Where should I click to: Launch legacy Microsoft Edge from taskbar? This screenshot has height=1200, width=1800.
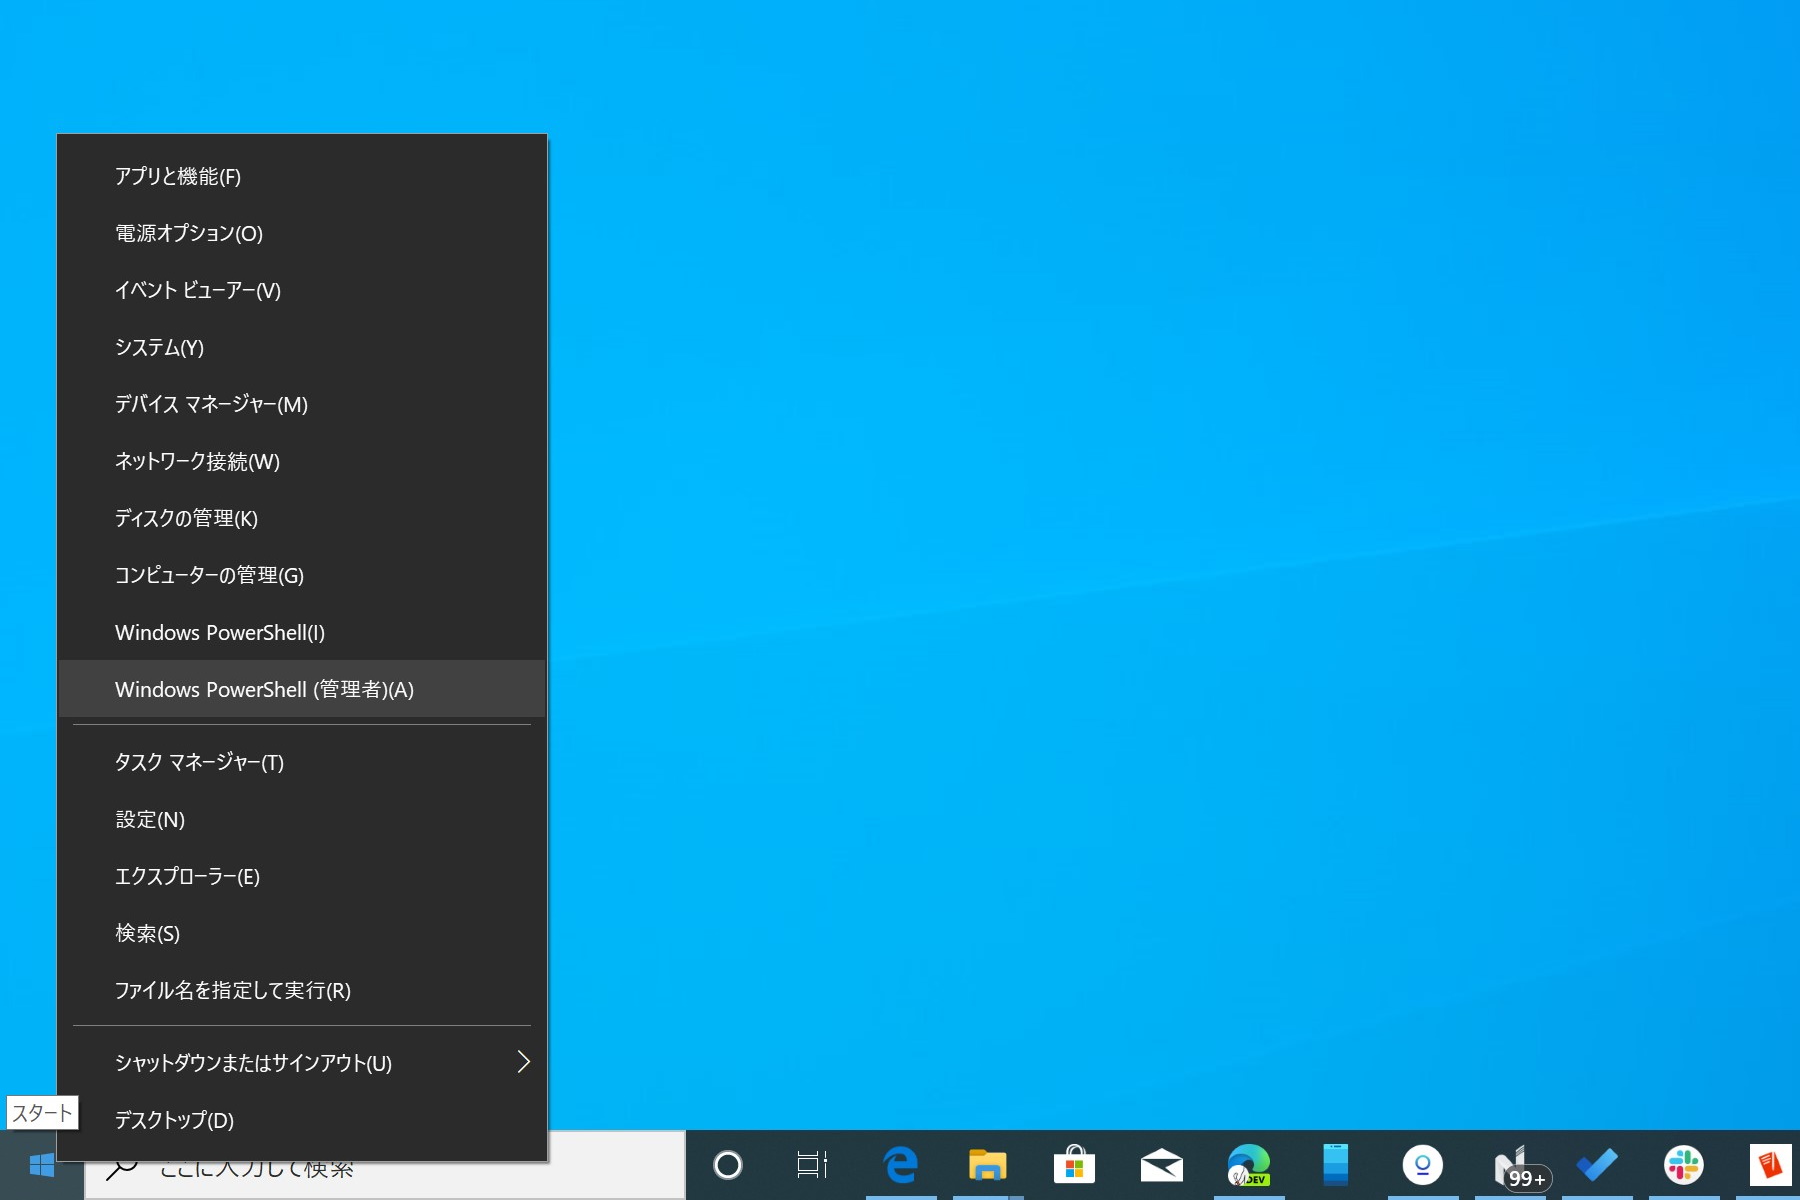tap(900, 1165)
